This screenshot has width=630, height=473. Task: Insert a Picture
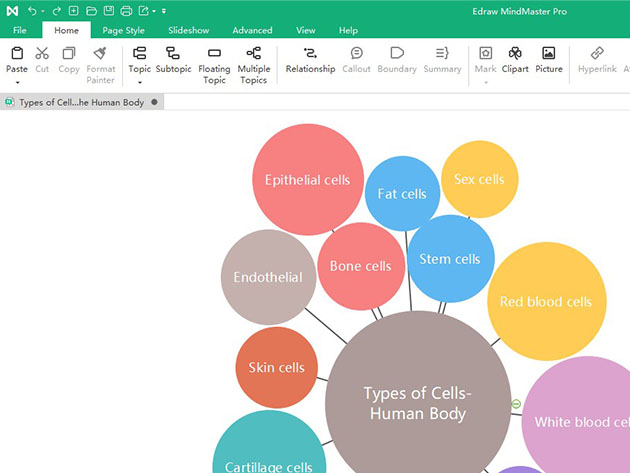[548, 60]
